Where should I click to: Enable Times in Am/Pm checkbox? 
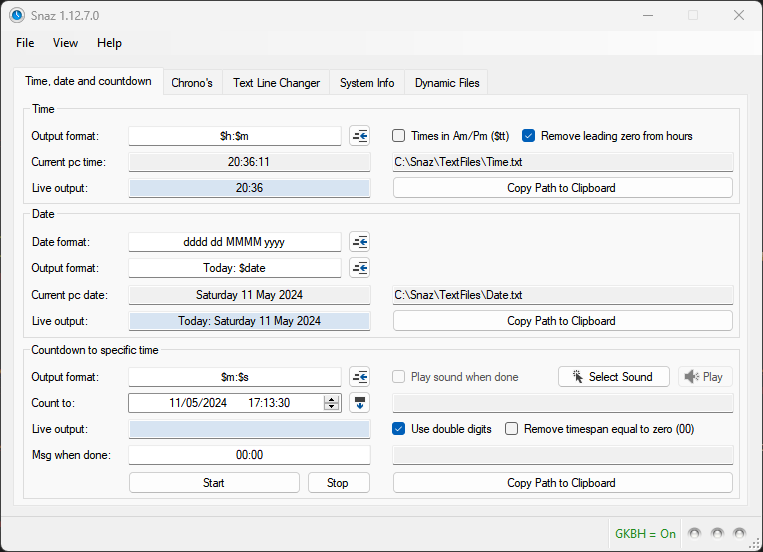(x=399, y=136)
